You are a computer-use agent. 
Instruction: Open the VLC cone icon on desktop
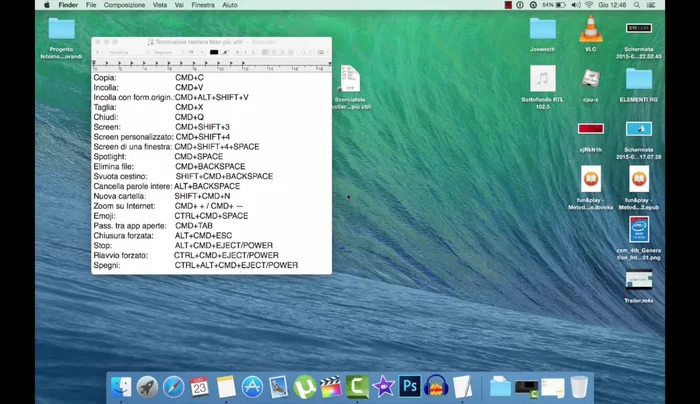tap(591, 30)
